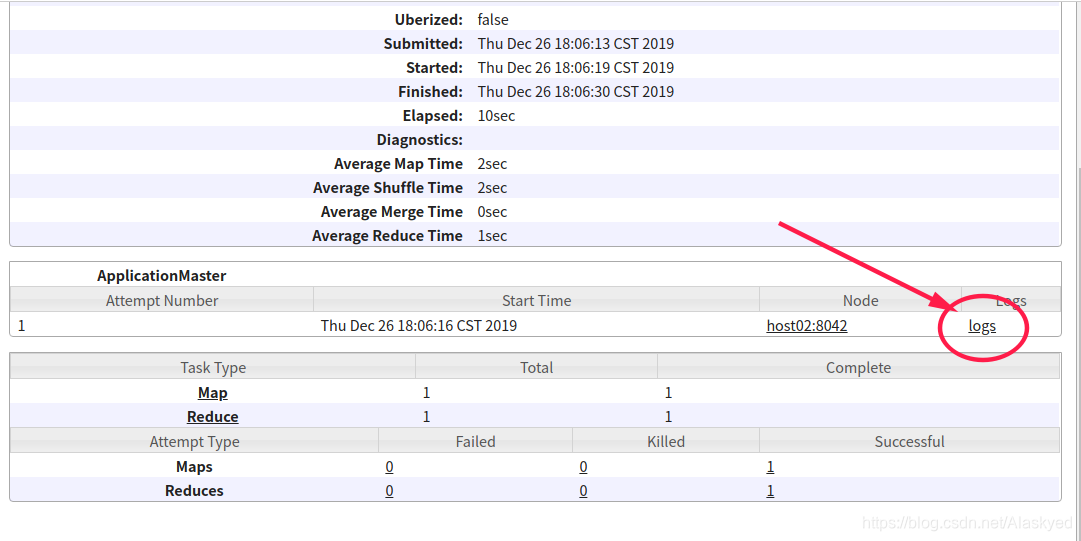Open the failed Maps count link

click(x=390, y=467)
